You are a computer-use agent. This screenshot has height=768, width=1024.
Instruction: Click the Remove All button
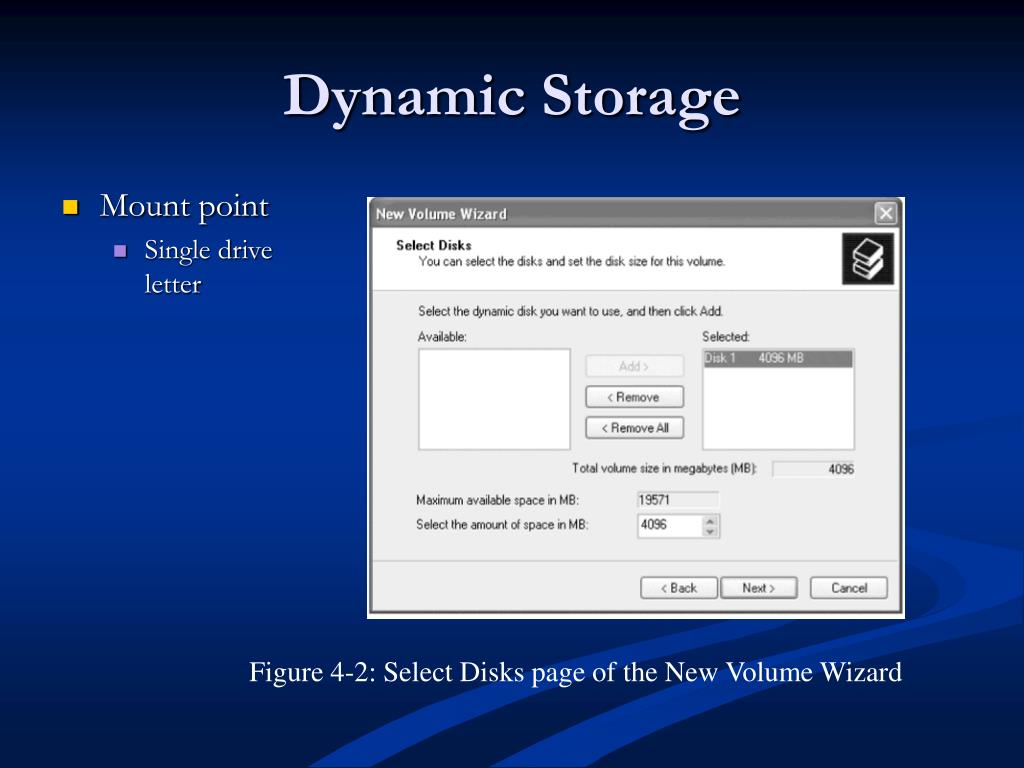pos(634,428)
